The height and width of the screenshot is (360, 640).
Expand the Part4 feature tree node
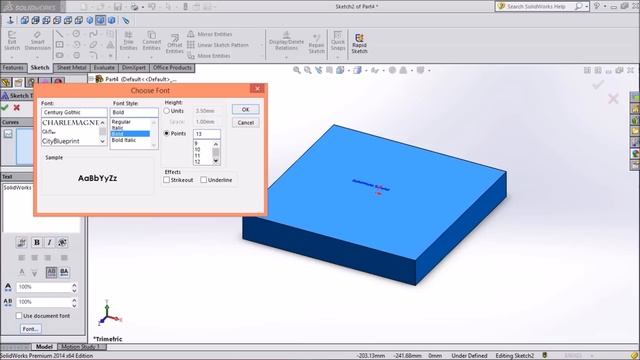click(x=92, y=78)
